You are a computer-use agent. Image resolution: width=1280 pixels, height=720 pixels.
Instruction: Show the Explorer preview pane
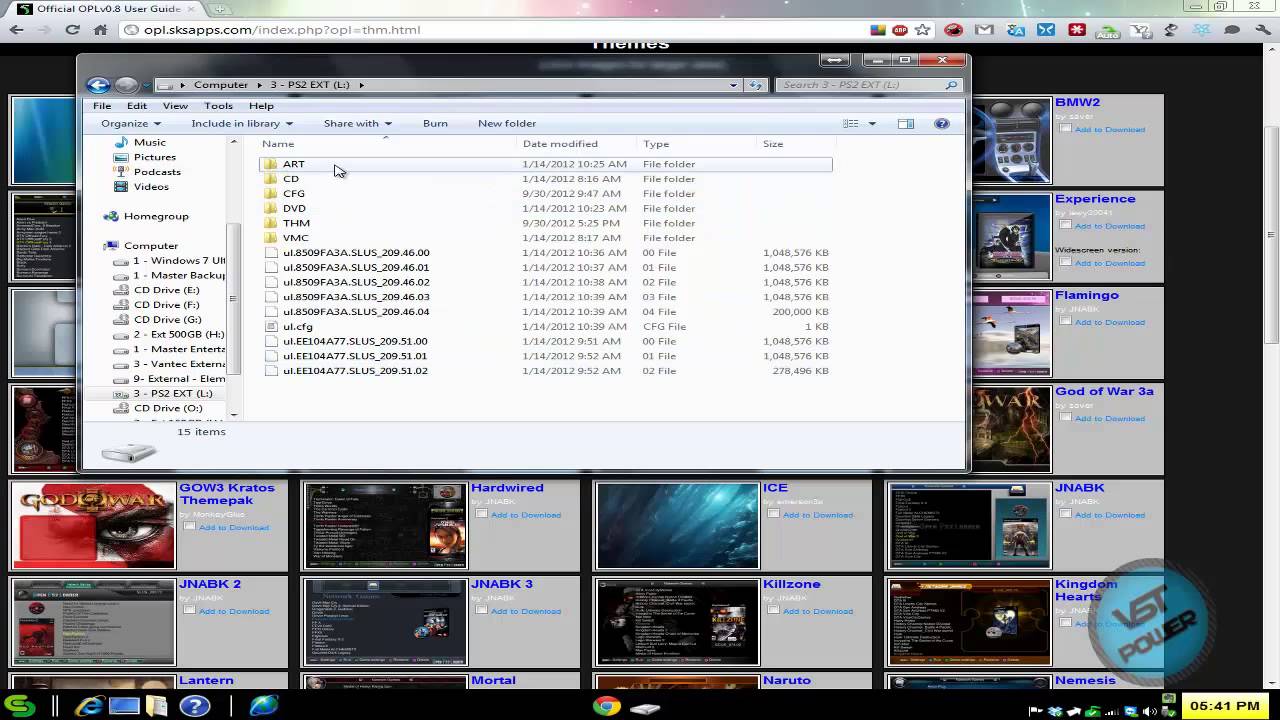pos(905,123)
